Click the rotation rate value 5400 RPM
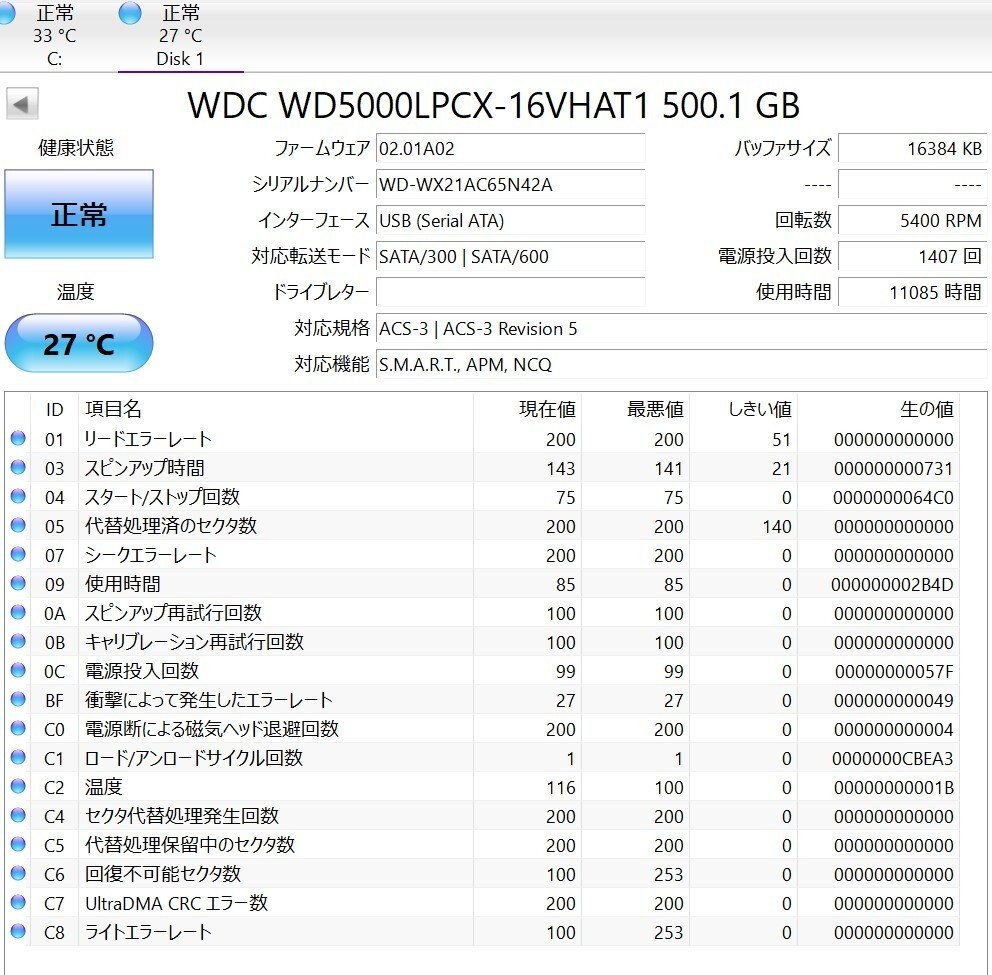Viewport: 992px width, 975px height. coord(912,221)
